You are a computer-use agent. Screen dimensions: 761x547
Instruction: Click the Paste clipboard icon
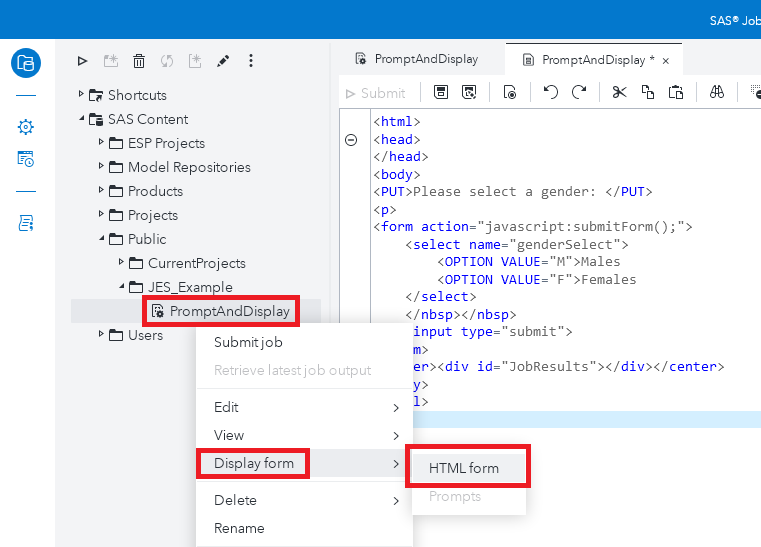tap(676, 93)
